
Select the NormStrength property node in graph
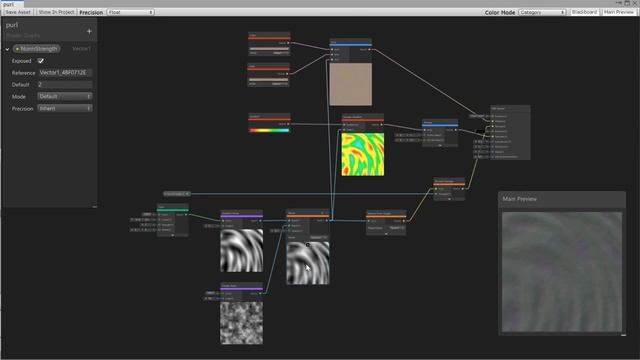[177, 194]
